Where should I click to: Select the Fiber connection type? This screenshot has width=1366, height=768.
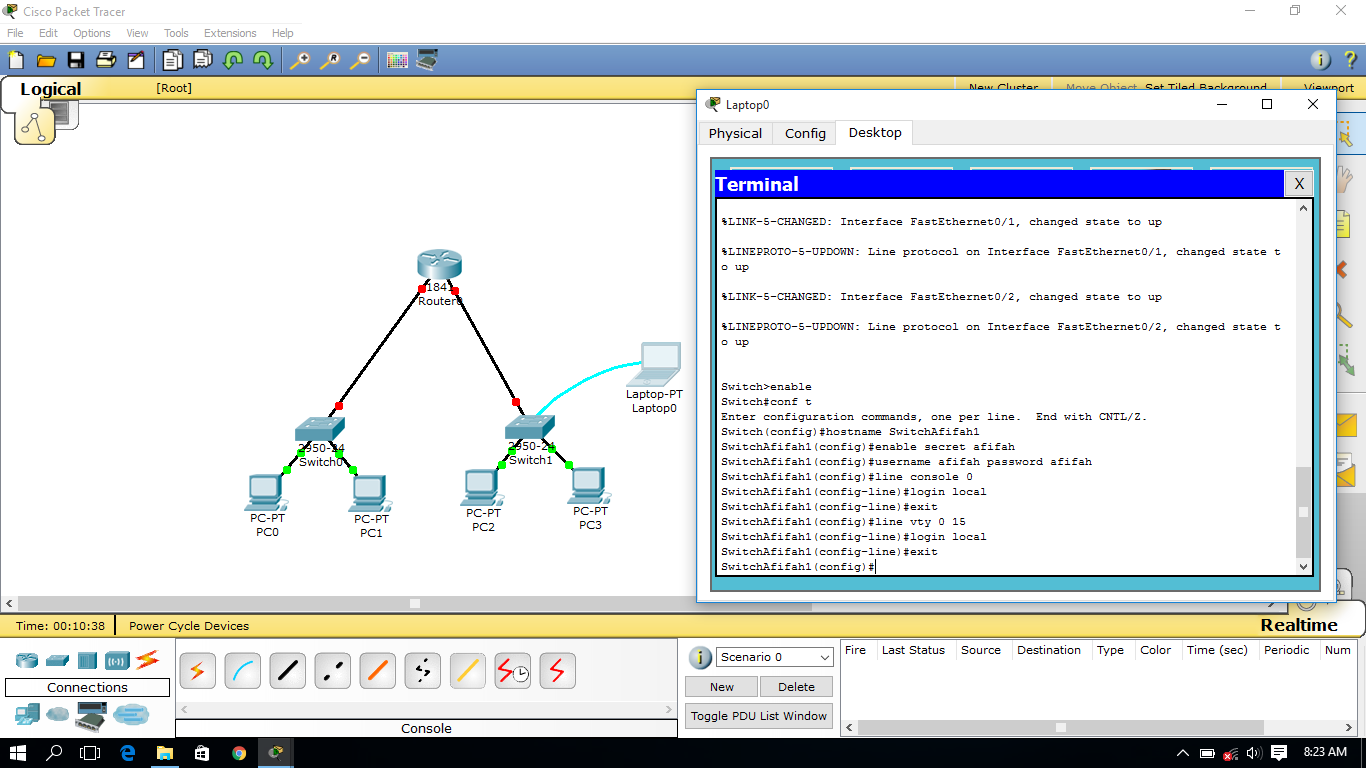coord(377,670)
